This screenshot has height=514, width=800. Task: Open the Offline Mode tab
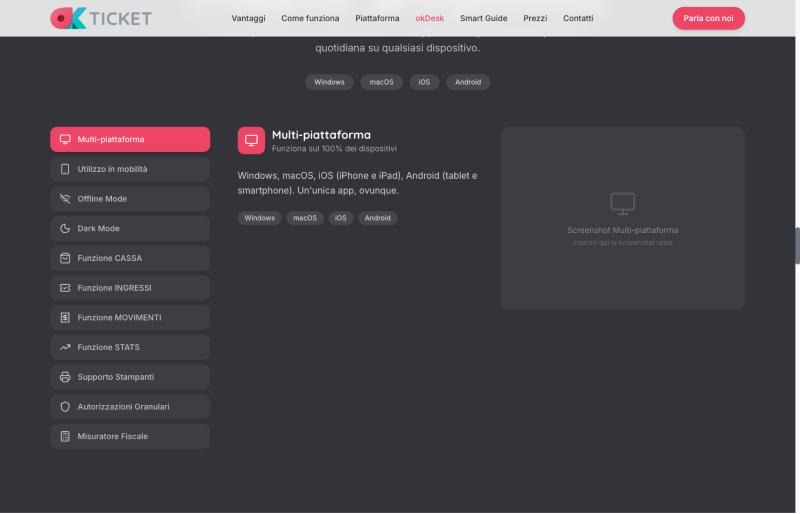click(130, 199)
